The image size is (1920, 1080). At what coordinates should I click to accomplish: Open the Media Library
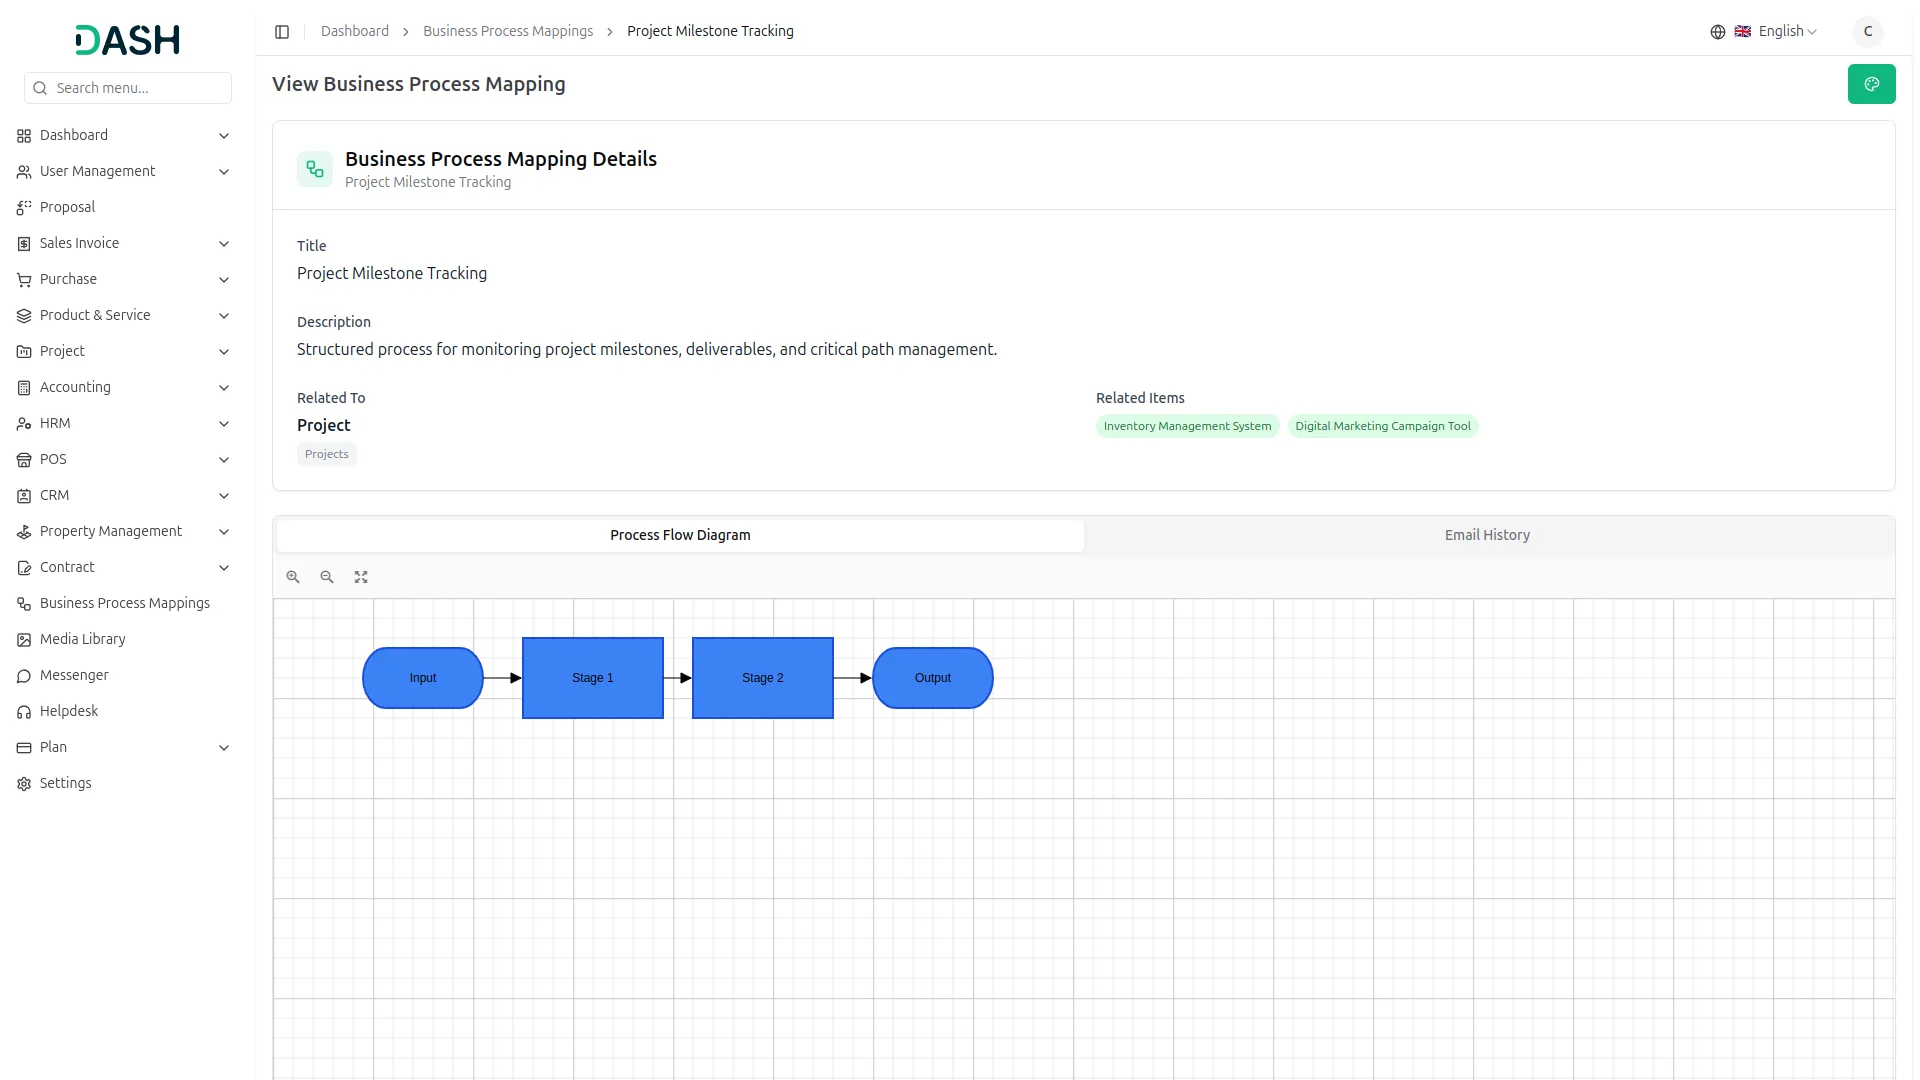coord(81,639)
